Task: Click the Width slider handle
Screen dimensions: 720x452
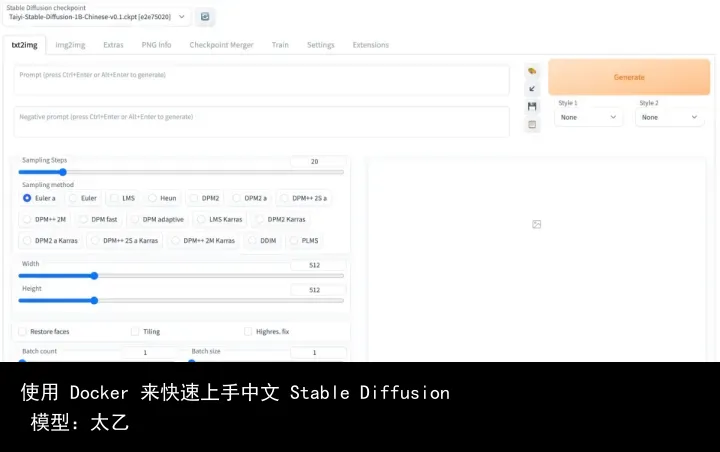Action: (x=94, y=276)
